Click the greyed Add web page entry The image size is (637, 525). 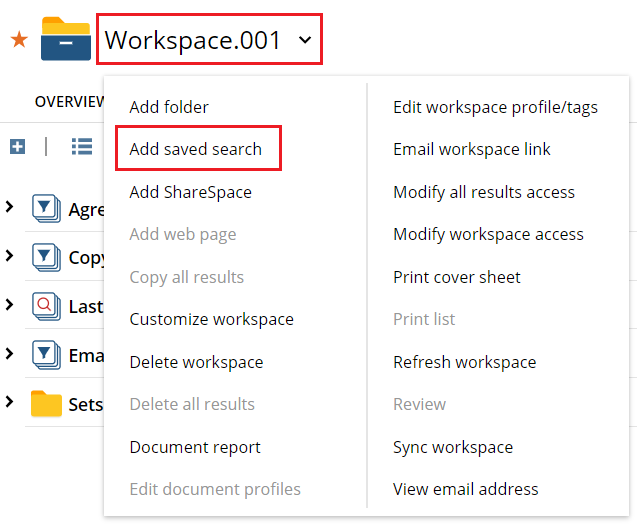pyautogui.click(x=183, y=234)
